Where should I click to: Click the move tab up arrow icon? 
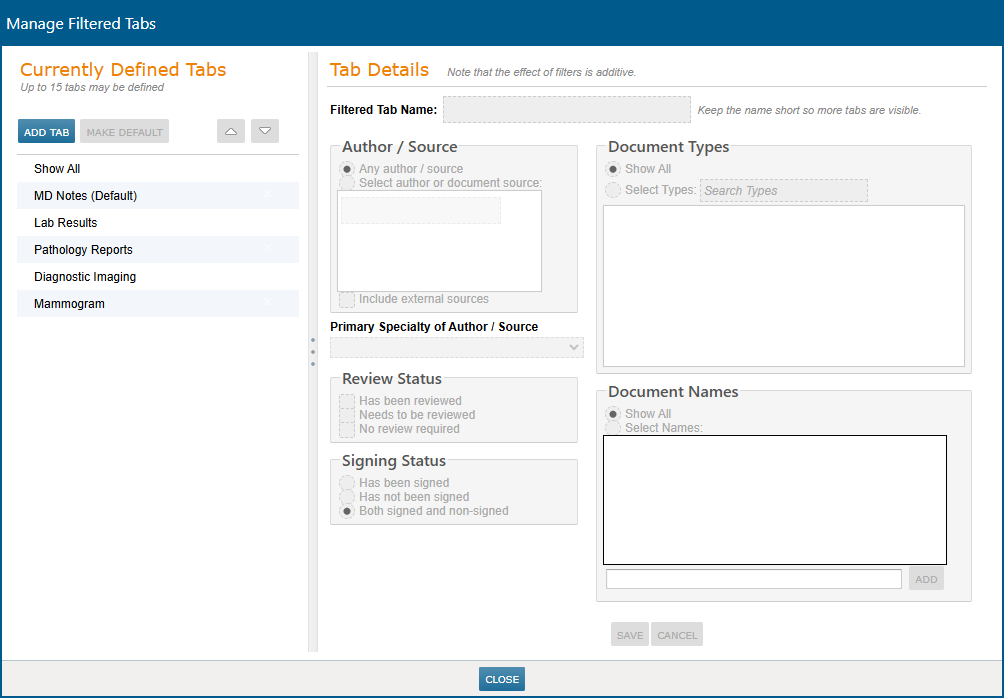click(231, 131)
